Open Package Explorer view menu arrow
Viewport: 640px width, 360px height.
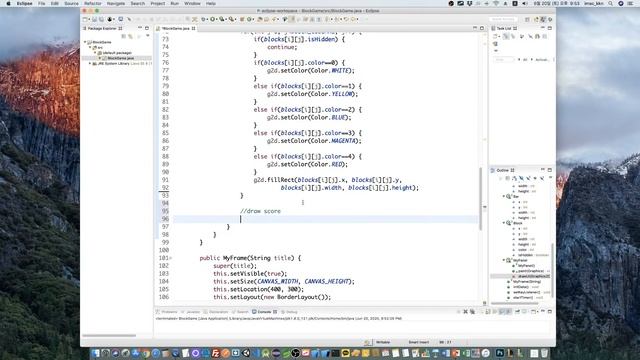(x=147, y=36)
